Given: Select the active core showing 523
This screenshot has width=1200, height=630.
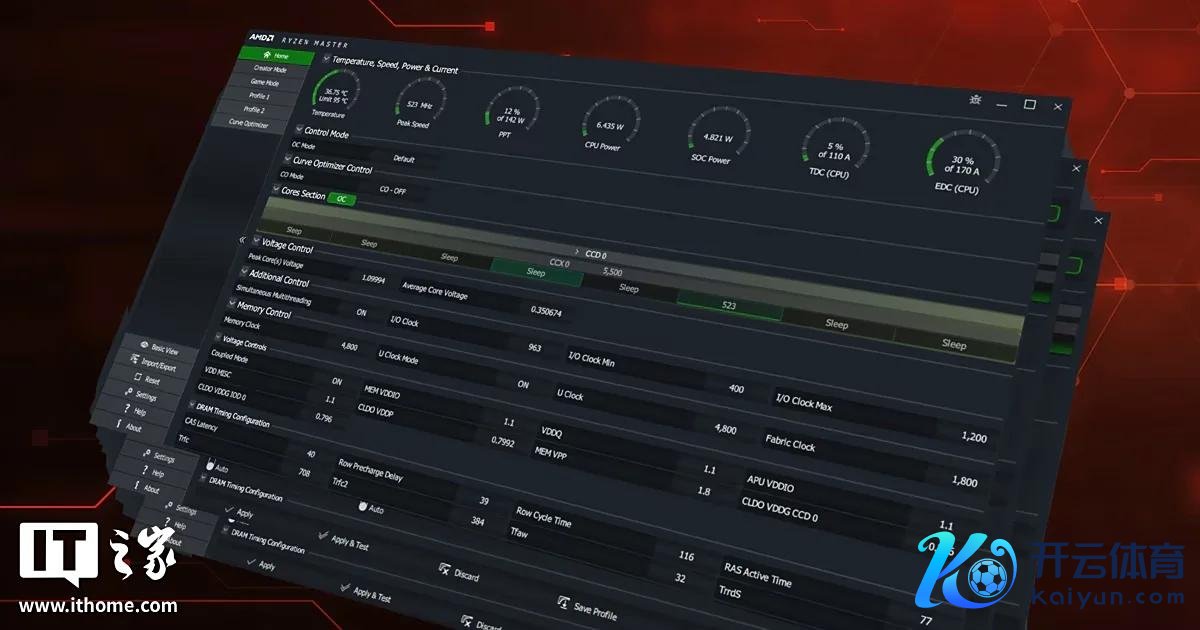Looking at the screenshot, I should 728,304.
